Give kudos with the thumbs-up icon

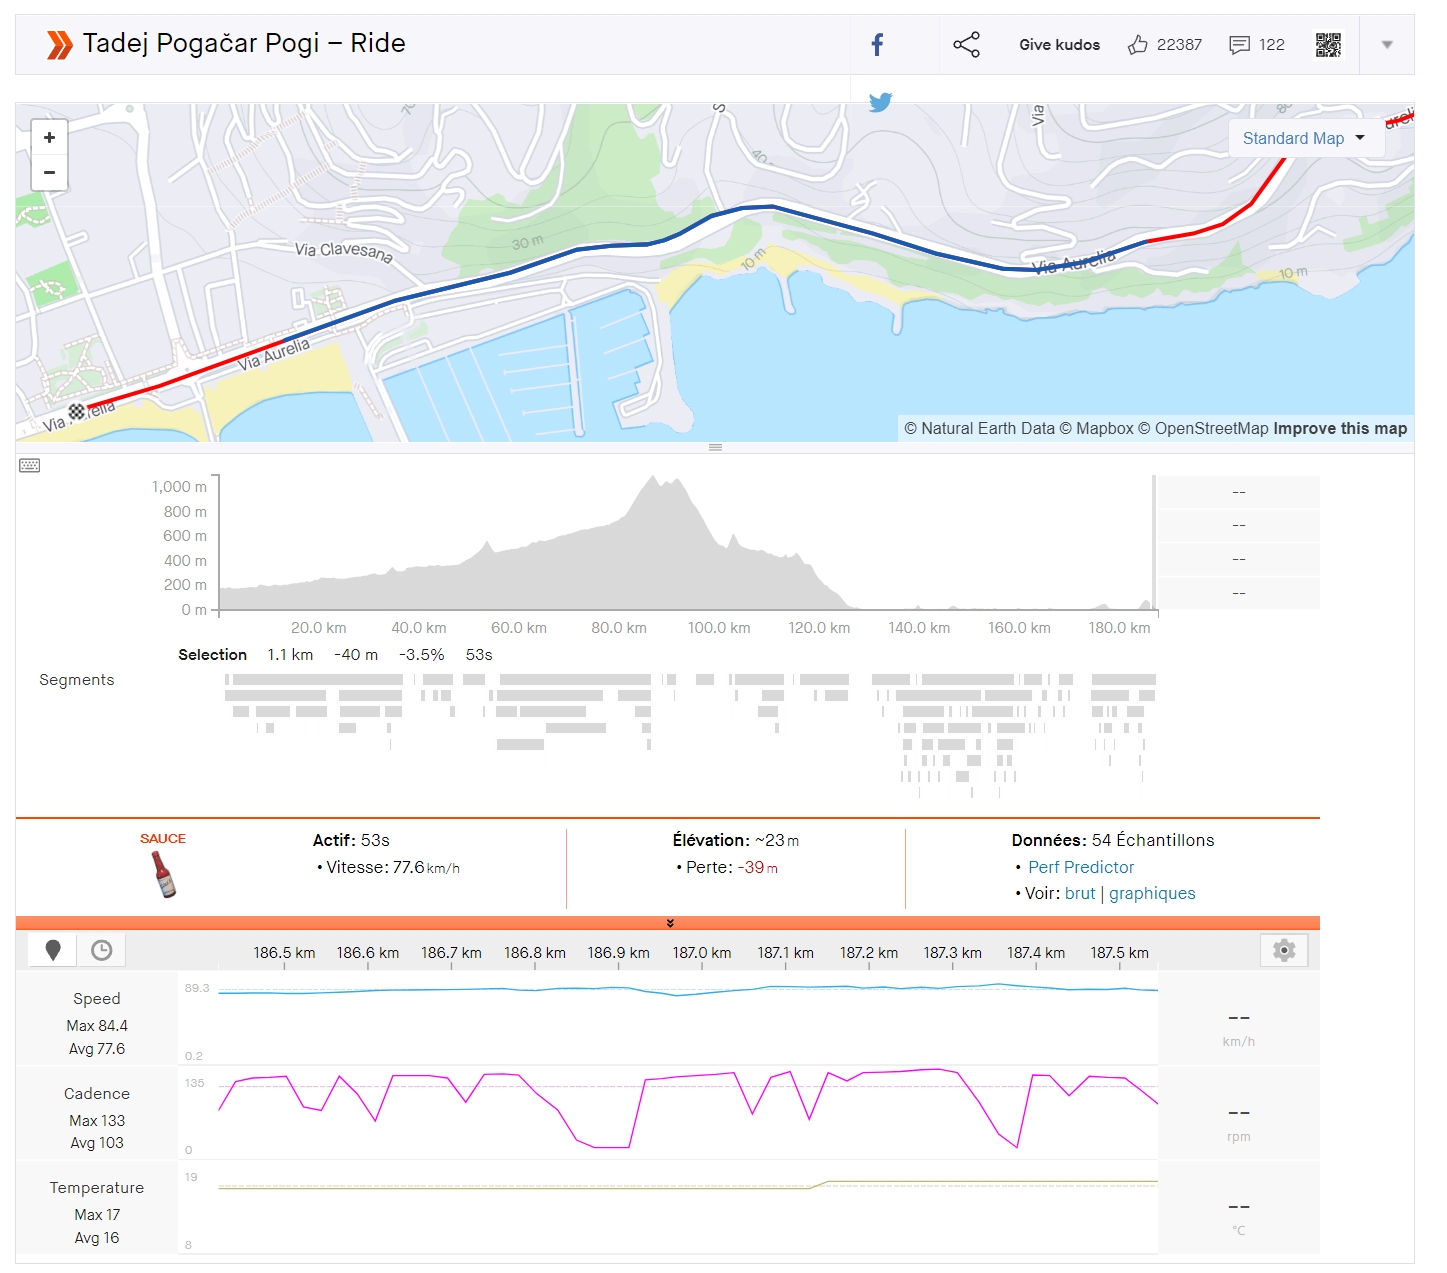pyautogui.click(x=1137, y=44)
